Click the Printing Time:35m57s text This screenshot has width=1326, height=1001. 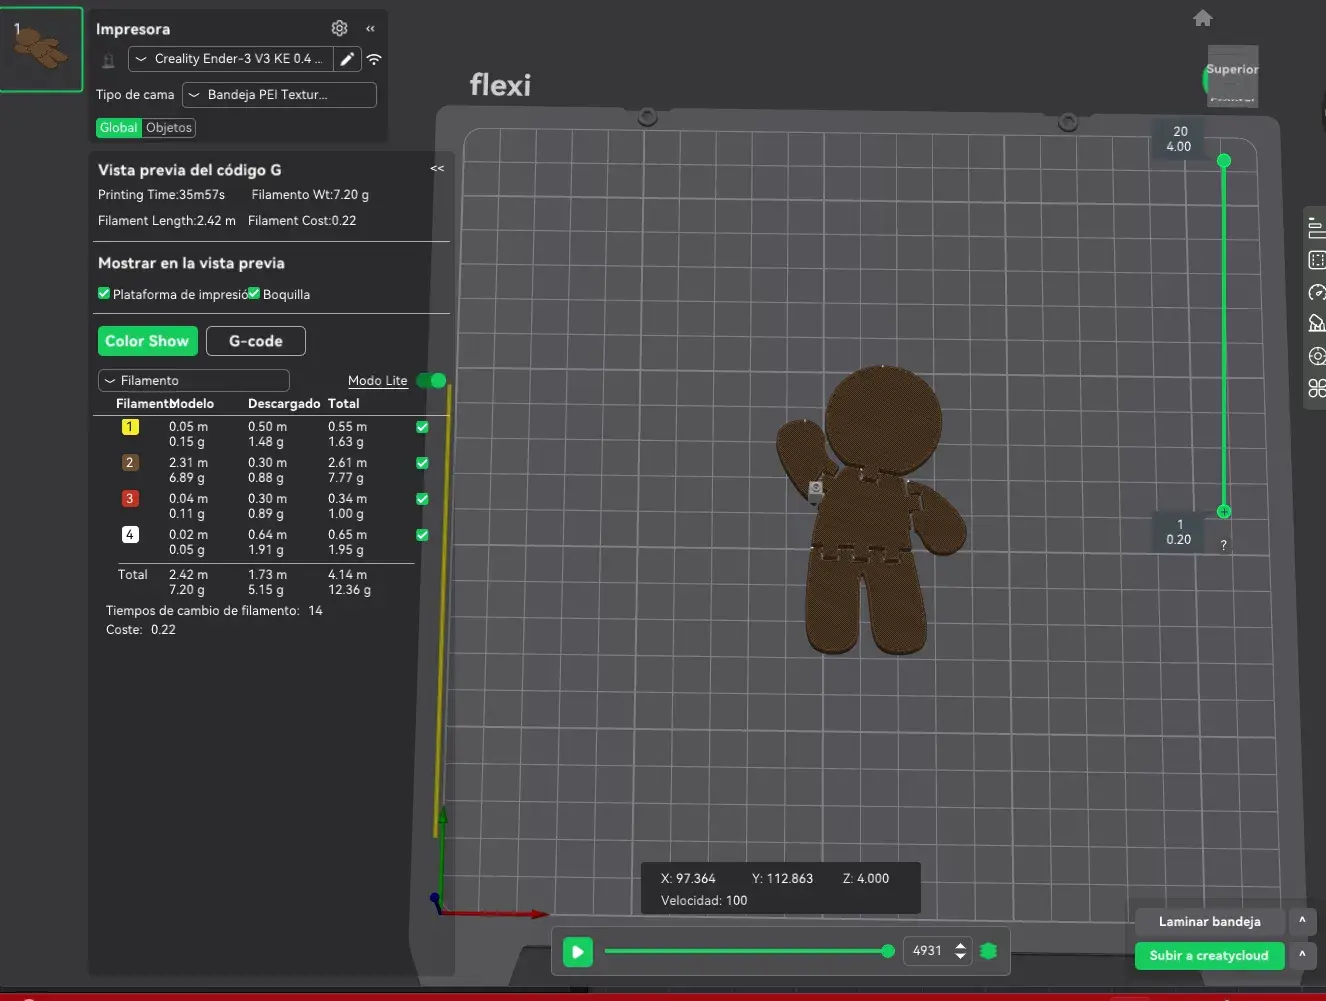[161, 195]
